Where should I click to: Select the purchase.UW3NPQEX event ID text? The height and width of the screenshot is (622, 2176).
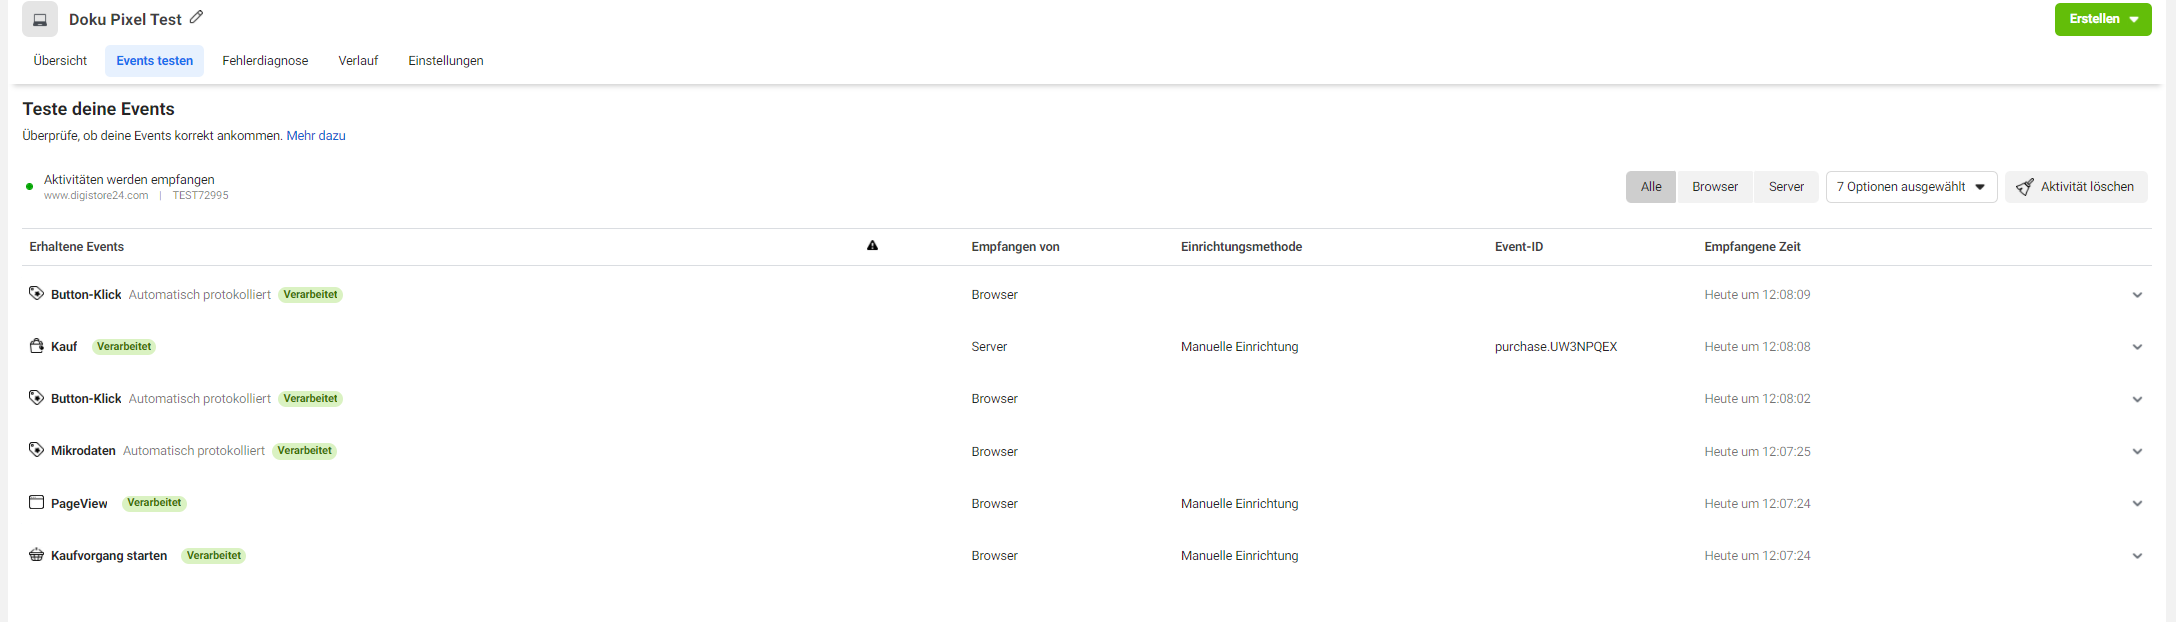(1555, 347)
